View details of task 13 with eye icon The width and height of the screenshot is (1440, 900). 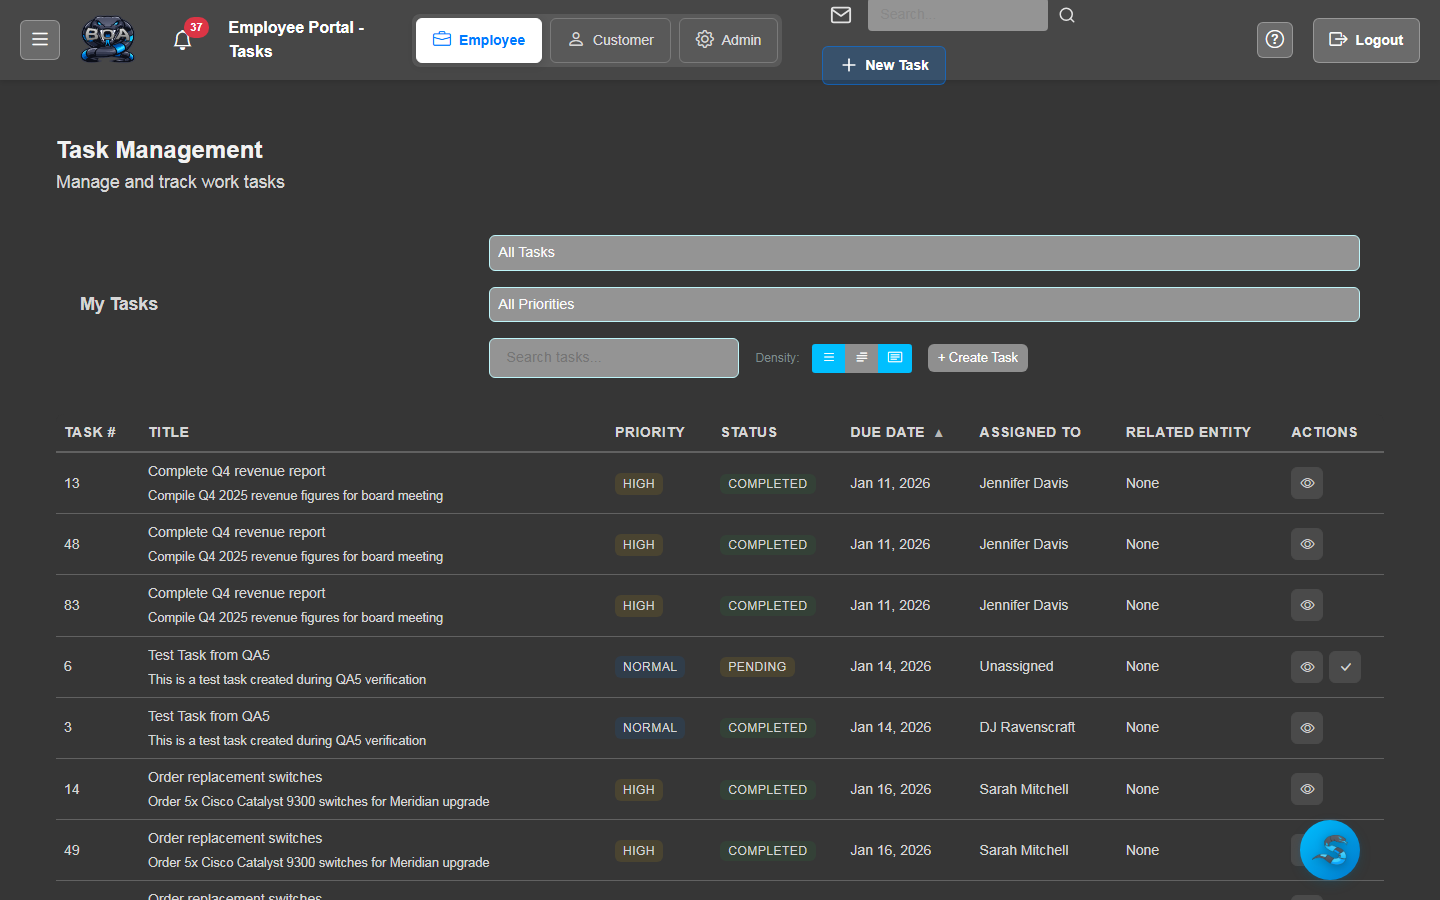pyautogui.click(x=1306, y=483)
